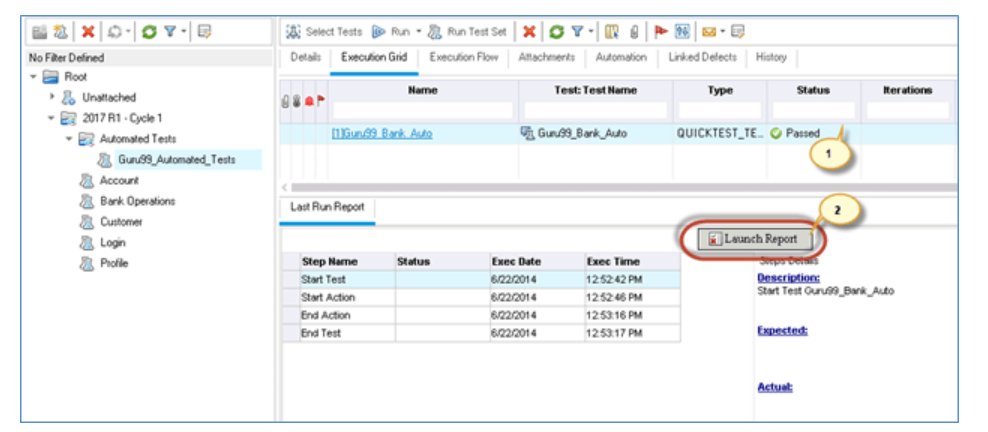Click Run Test Set button
The image size is (988, 432).
[467, 31]
